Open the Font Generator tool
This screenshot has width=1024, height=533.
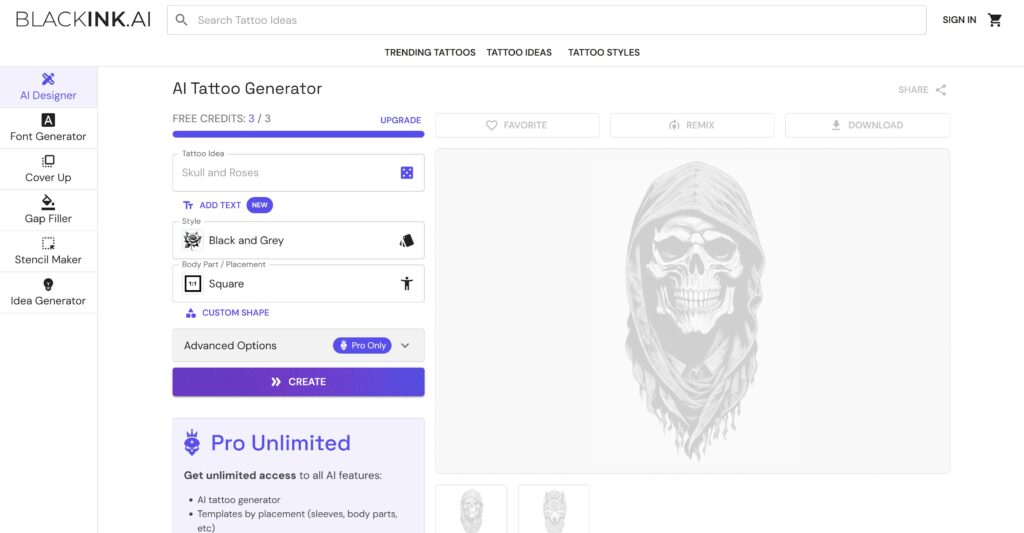click(48, 128)
